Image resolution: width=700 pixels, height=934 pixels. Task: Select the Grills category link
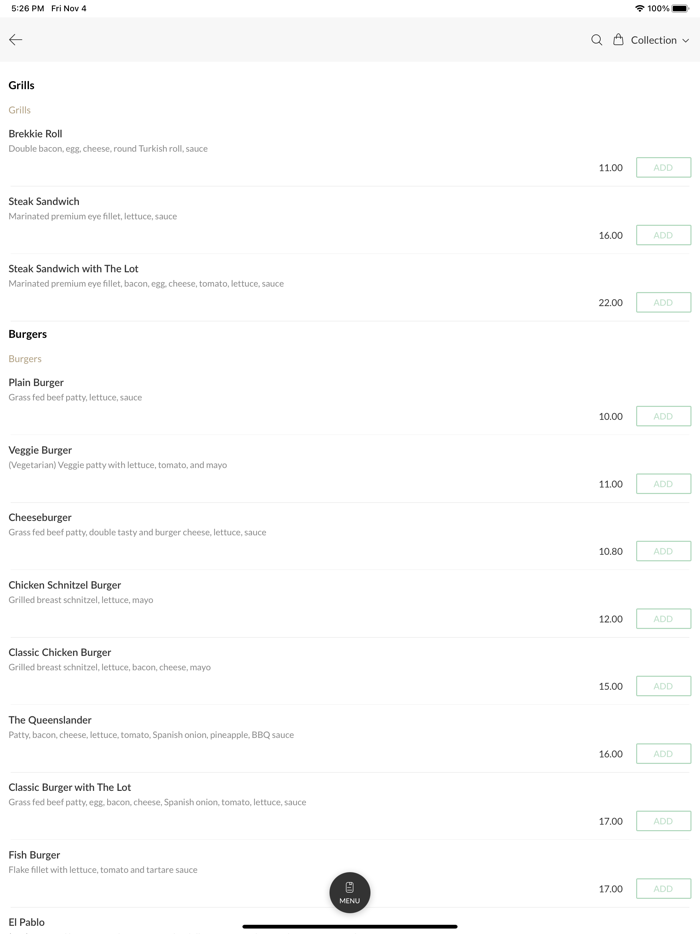coord(20,110)
